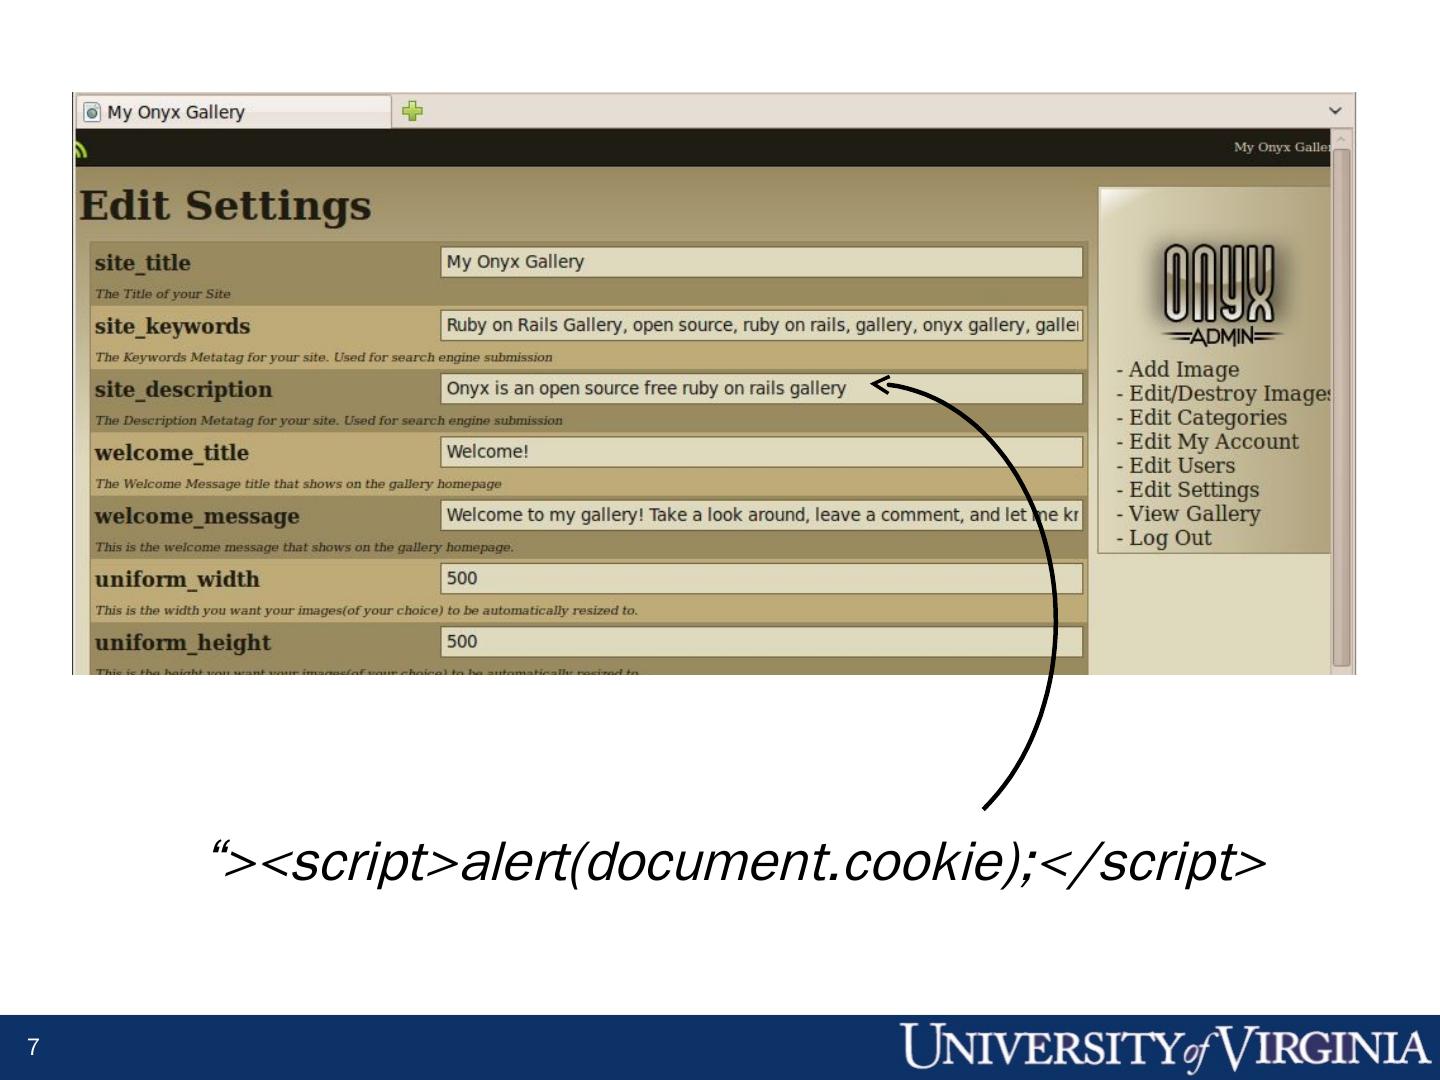Click the site_description label
The image size is (1440, 1080).
(x=183, y=389)
